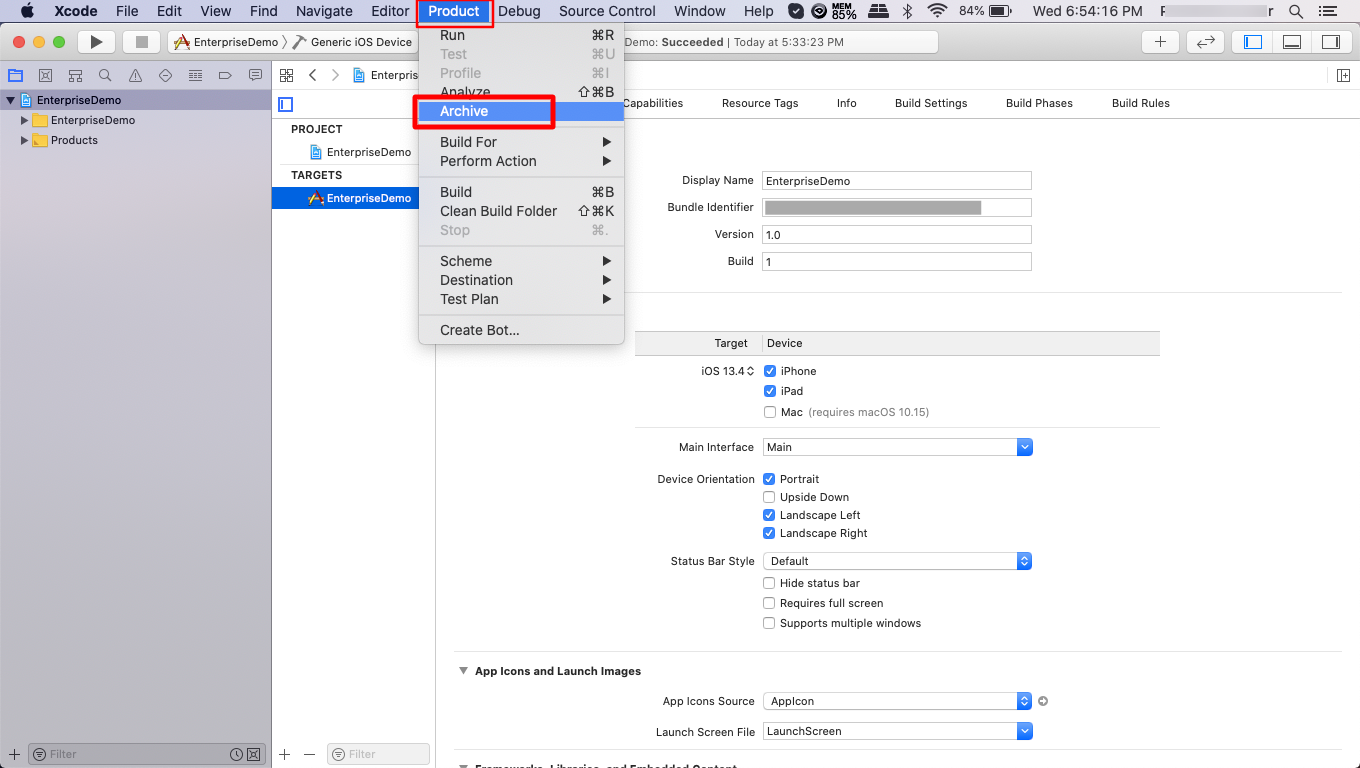Open the Report navigator speech bubble icon
Viewport: 1360px width, 768px height.
[255, 75]
